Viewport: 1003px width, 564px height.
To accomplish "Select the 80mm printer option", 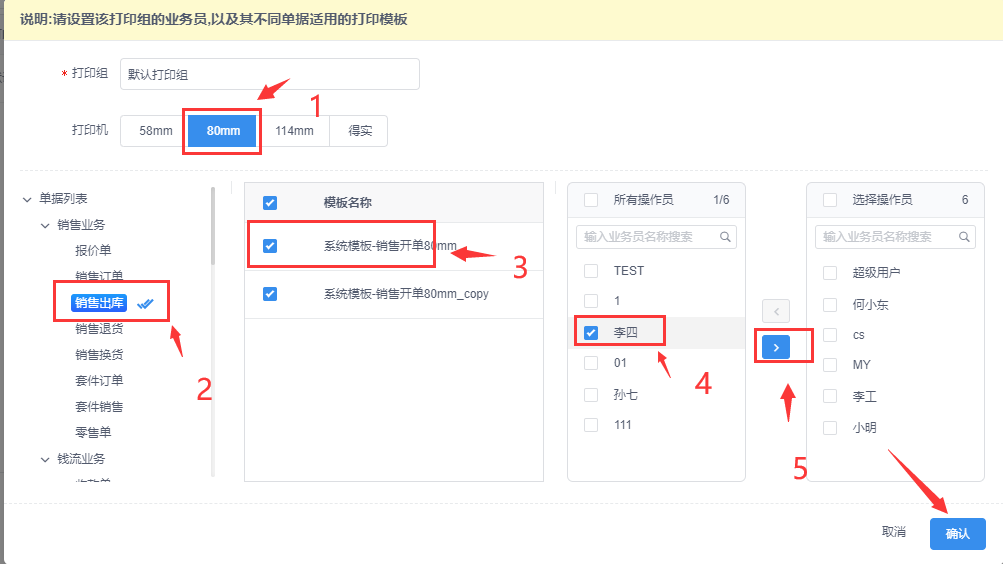I will pyautogui.click(x=223, y=130).
